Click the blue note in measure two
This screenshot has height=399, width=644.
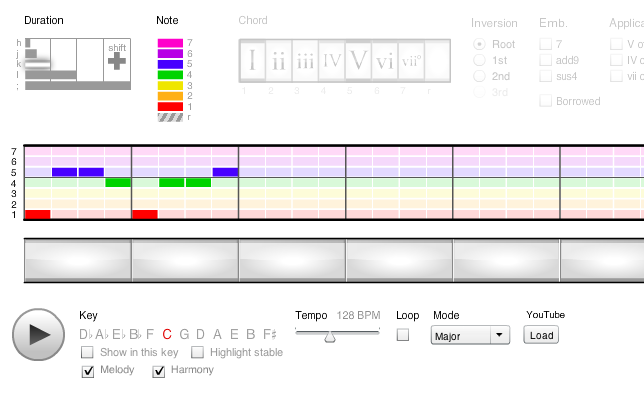[x=225, y=172]
